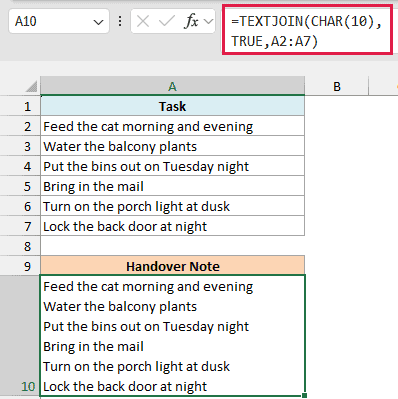Select cell 'Bring in the mail' in row 5
Image resolution: width=398 pixels, height=399 pixels.
tap(172, 186)
